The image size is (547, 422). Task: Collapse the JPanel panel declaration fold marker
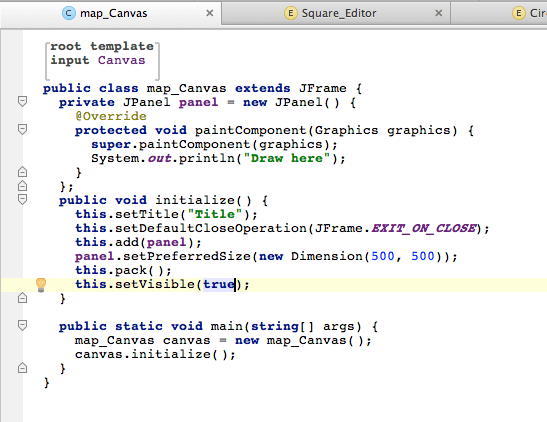(22, 101)
